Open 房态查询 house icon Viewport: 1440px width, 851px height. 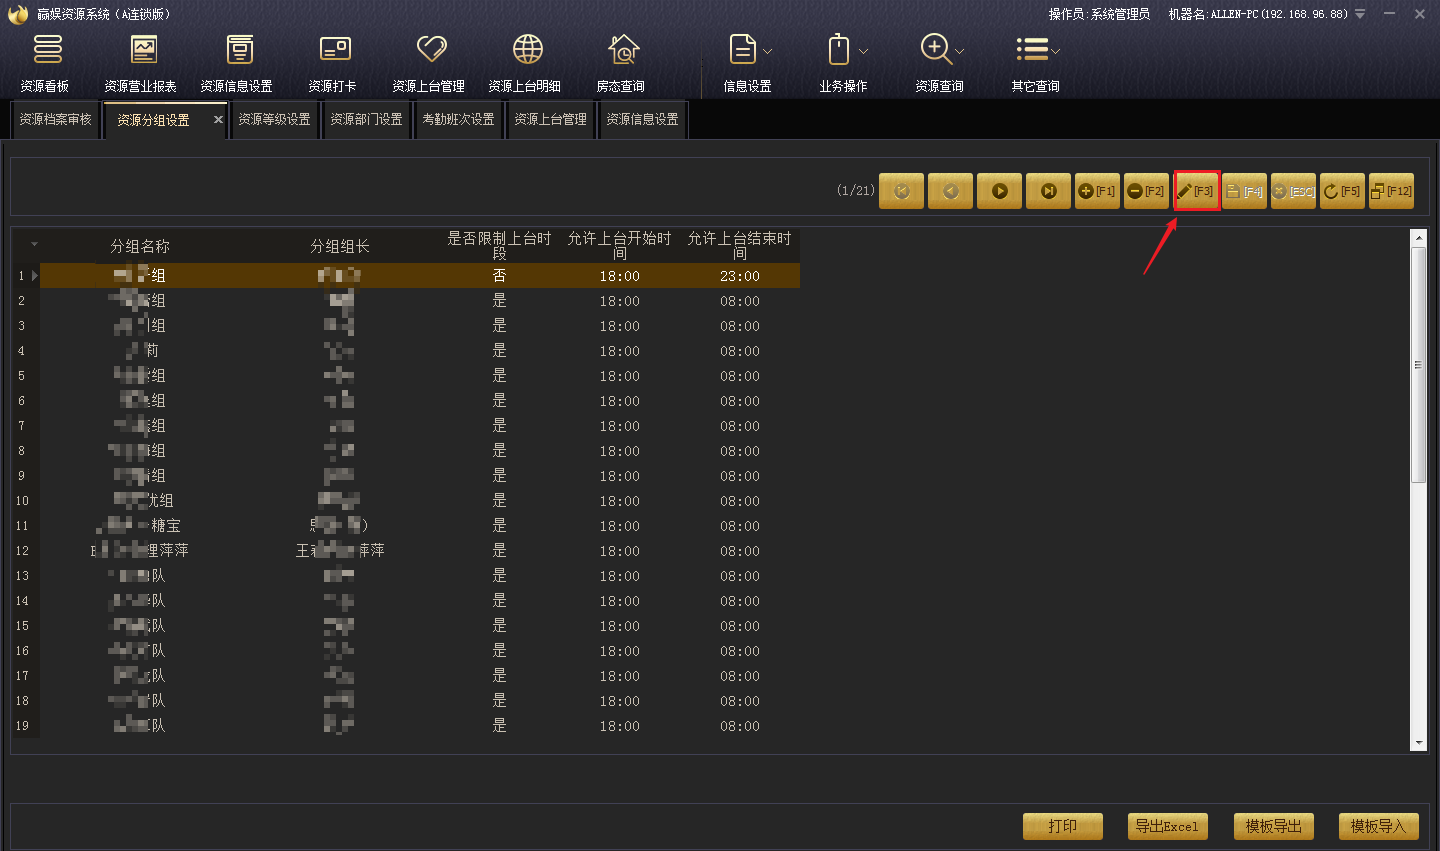pyautogui.click(x=621, y=62)
